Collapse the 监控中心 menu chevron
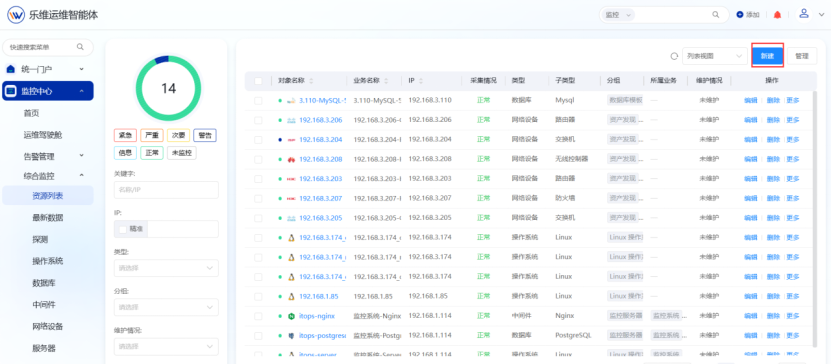This screenshot has width=831, height=364. (82, 91)
